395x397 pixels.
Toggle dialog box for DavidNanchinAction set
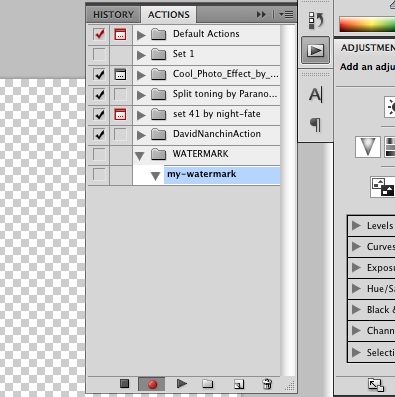pos(120,134)
